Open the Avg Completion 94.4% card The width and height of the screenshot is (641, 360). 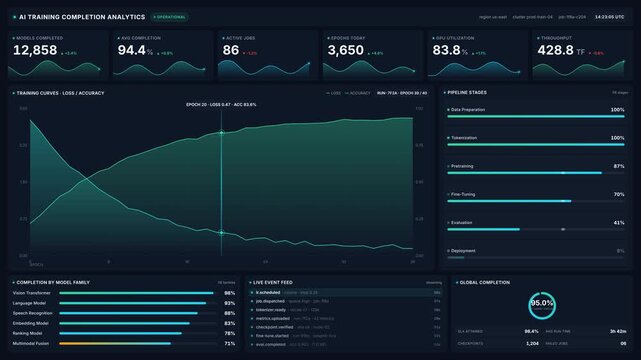(x=163, y=55)
